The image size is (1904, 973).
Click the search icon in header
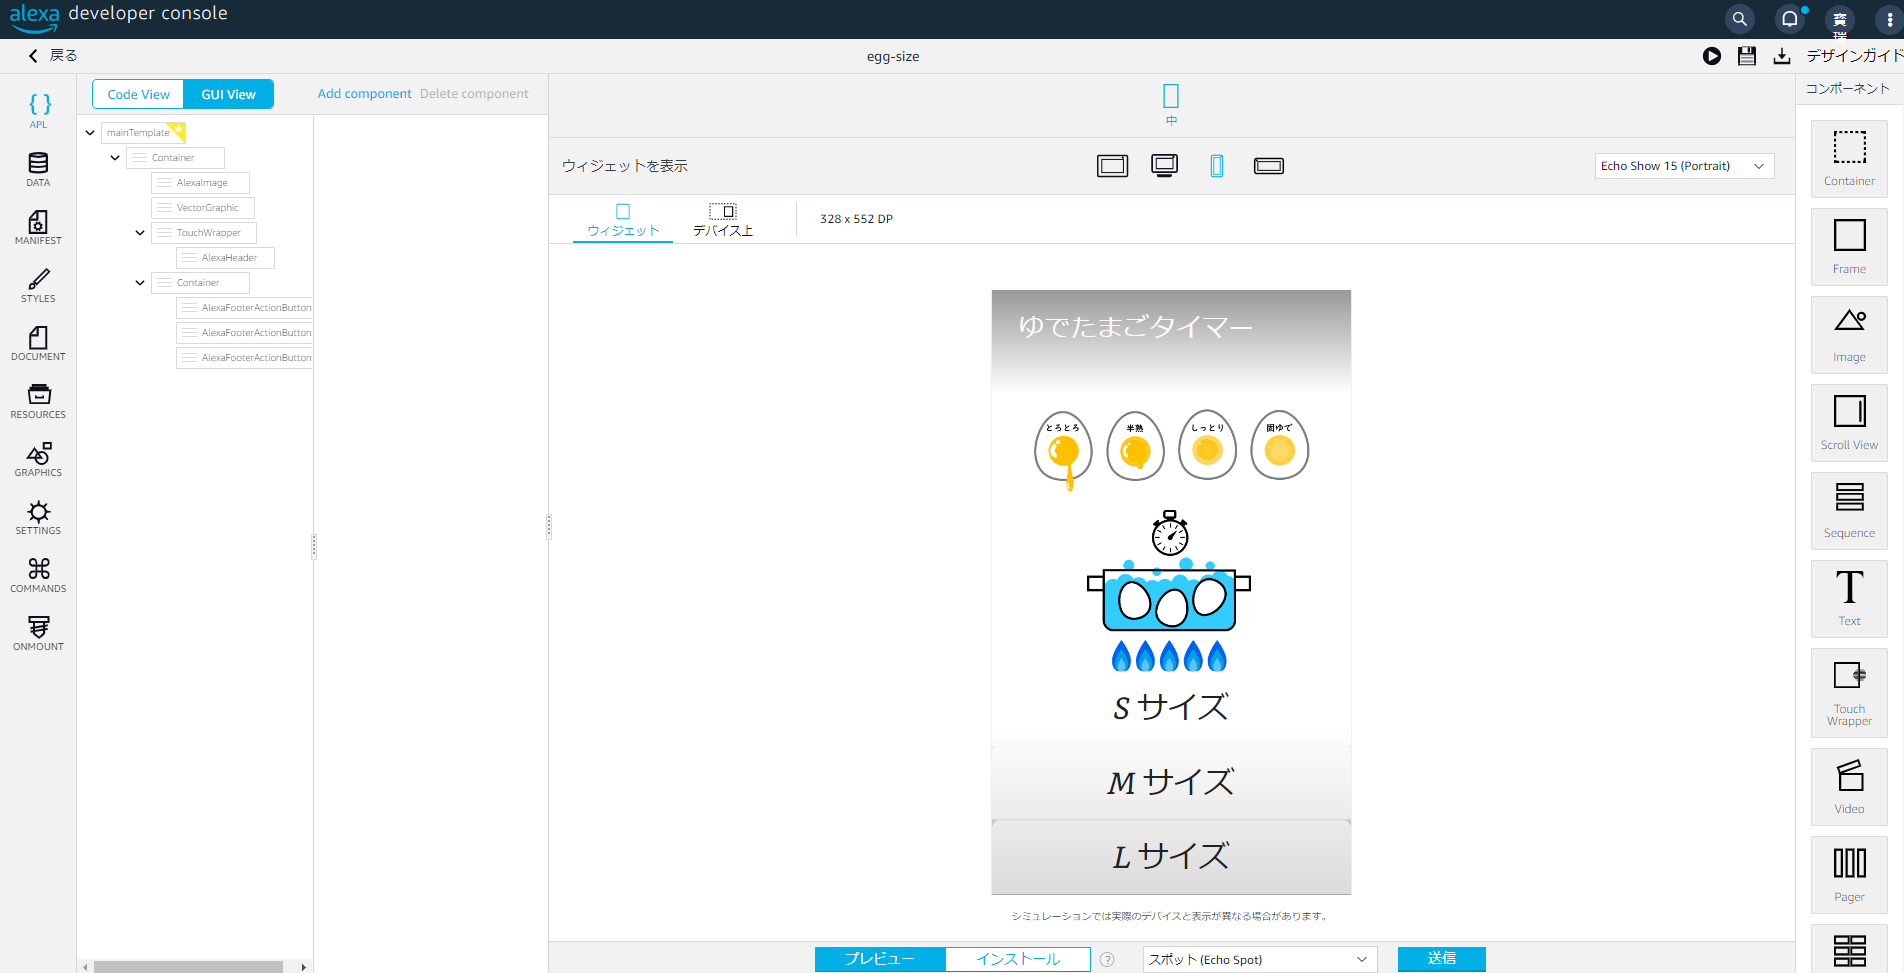coord(1740,19)
